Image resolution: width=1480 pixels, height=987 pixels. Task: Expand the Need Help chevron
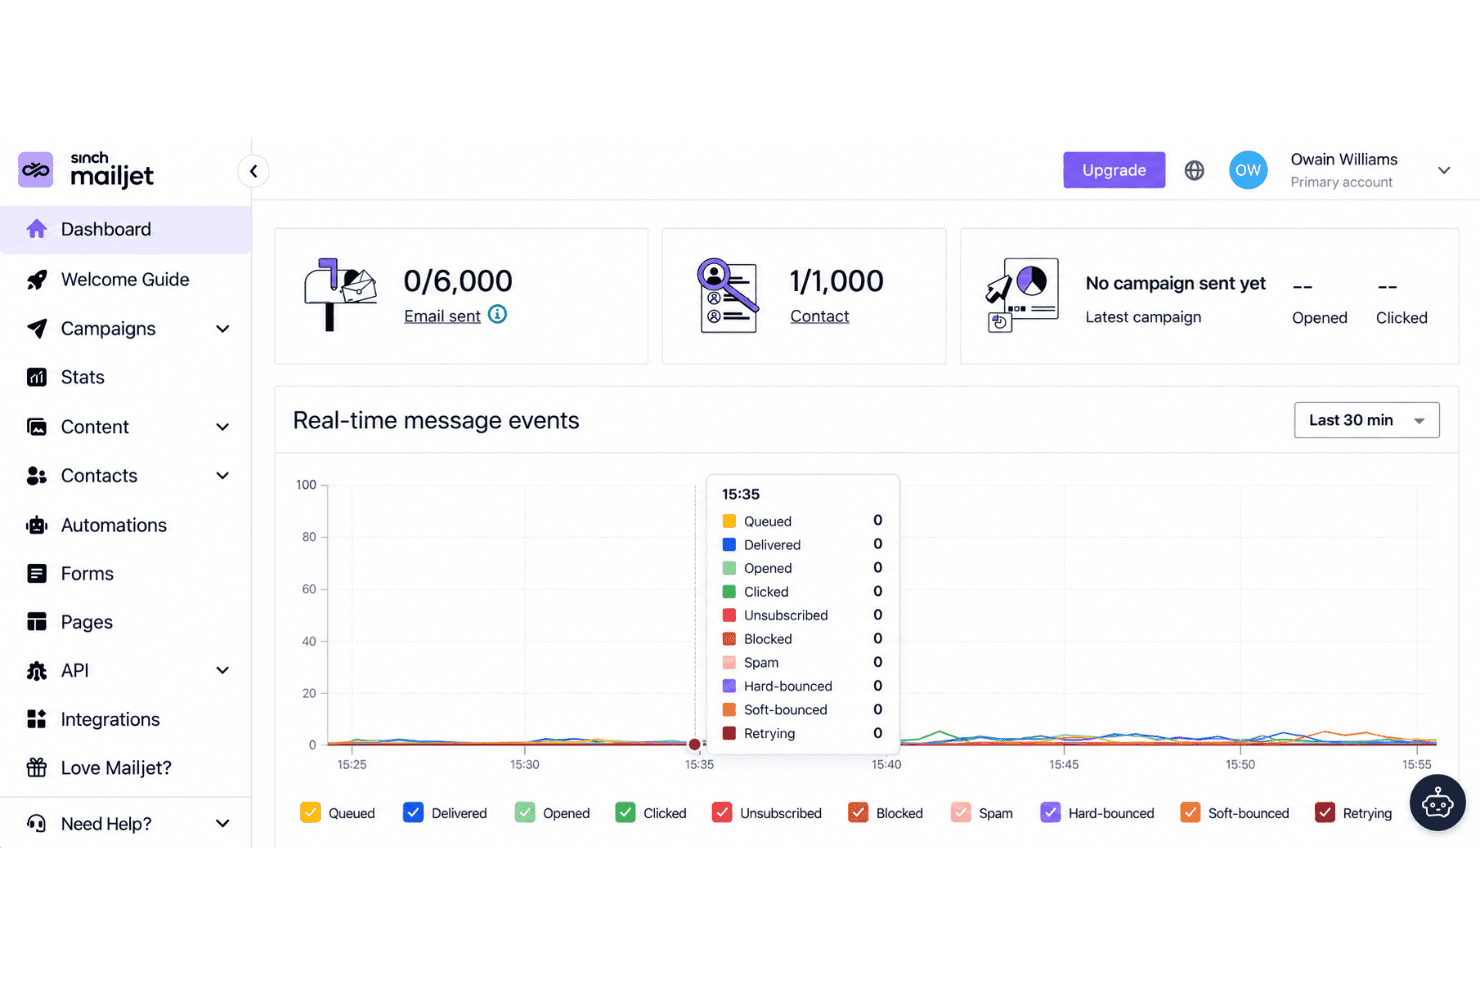tap(223, 824)
